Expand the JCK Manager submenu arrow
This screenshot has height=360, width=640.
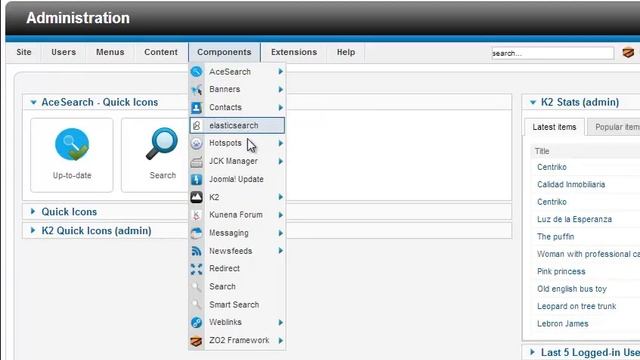[x=281, y=161]
